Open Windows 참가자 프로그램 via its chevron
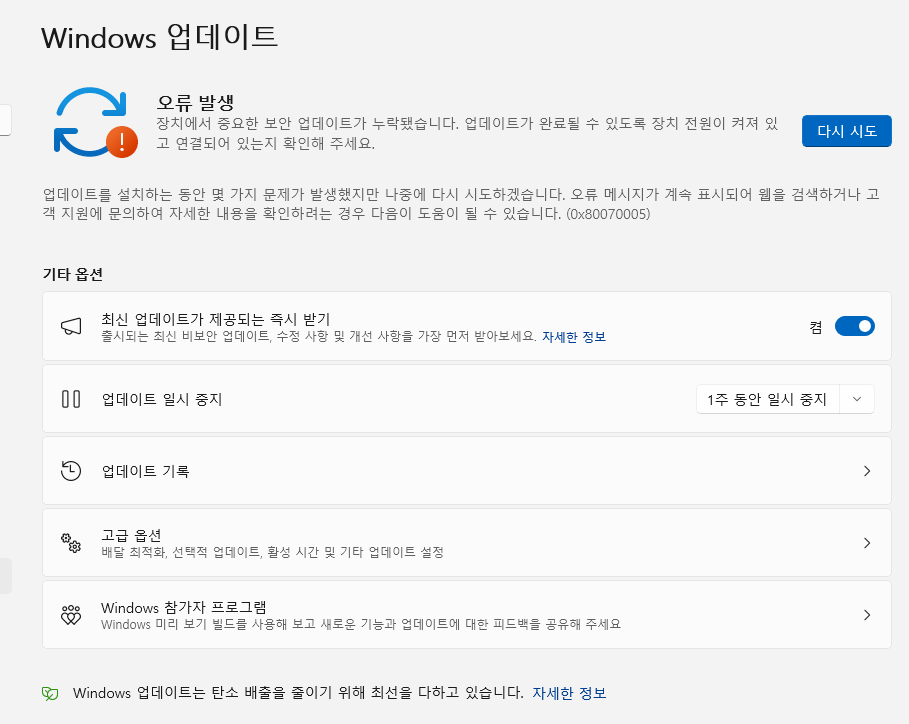Viewport: 909px width, 724px height. tap(867, 614)
